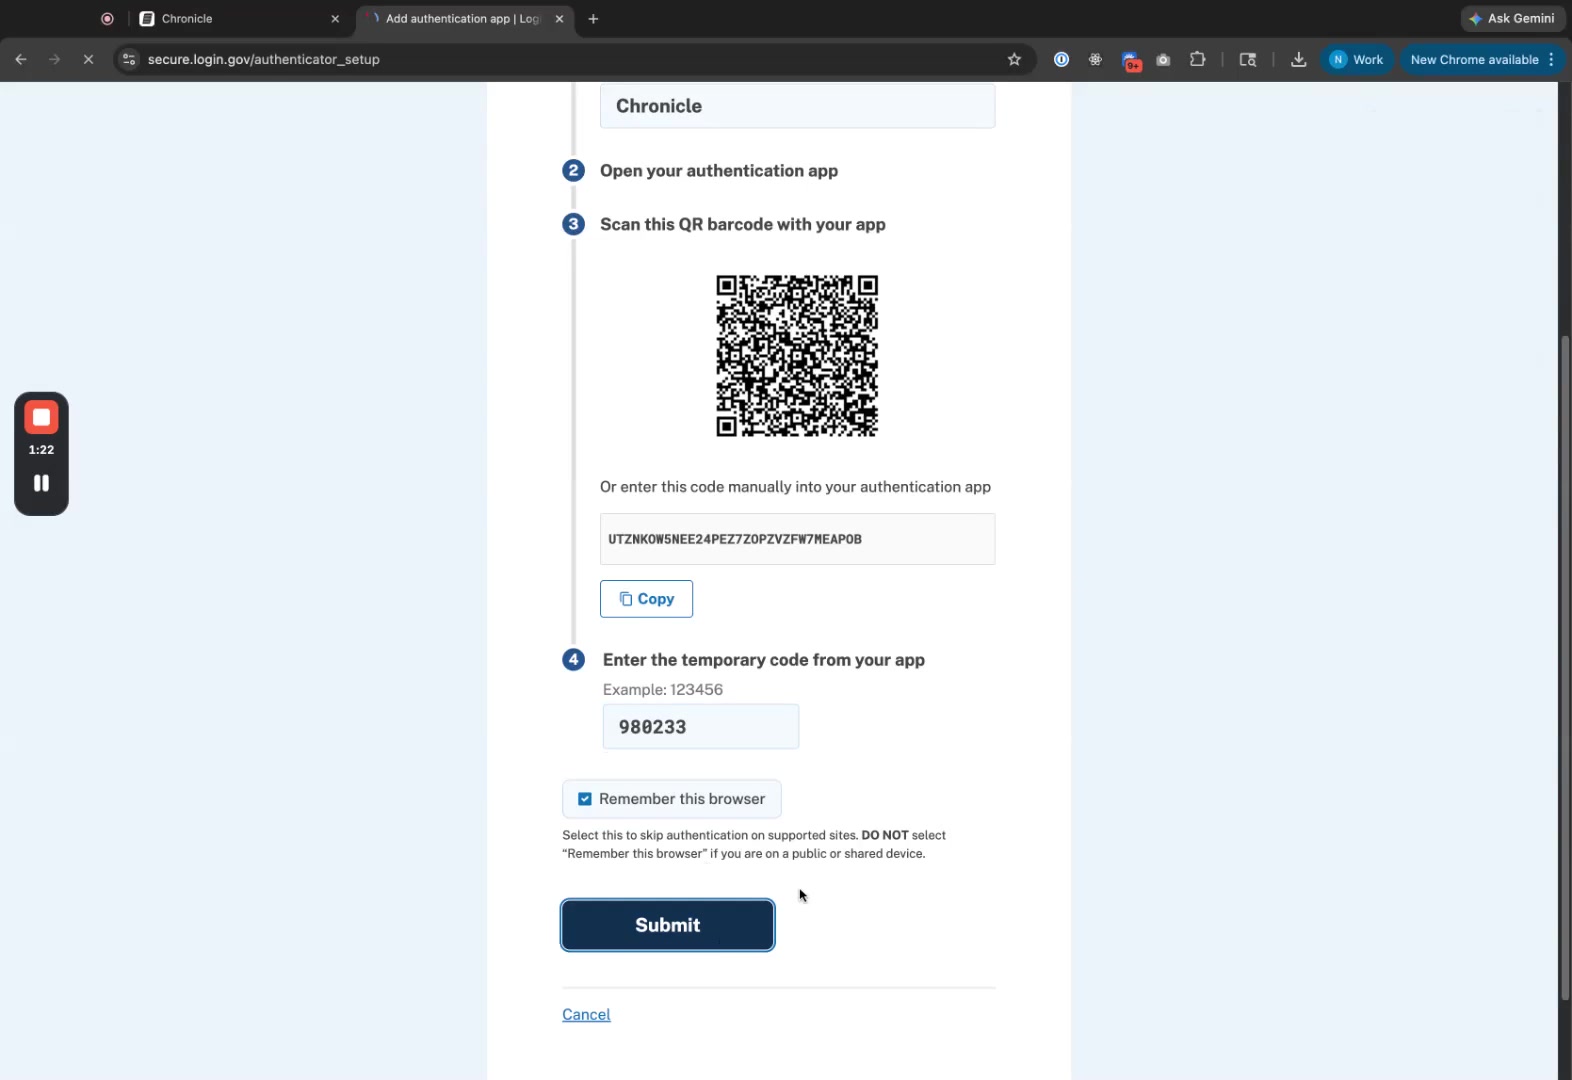Open a new browser tab
Viewport: 1572px width, 1080px height.
(593, 19)
